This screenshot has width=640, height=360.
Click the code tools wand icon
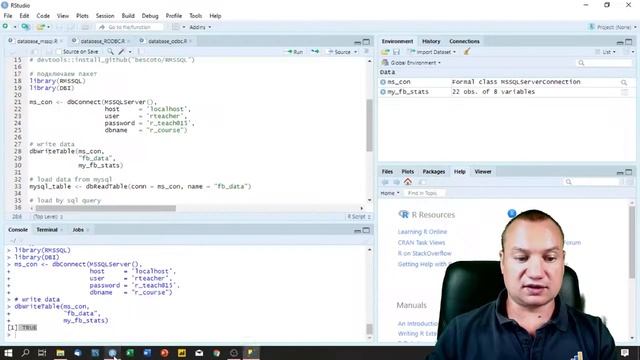click(121, 52)
